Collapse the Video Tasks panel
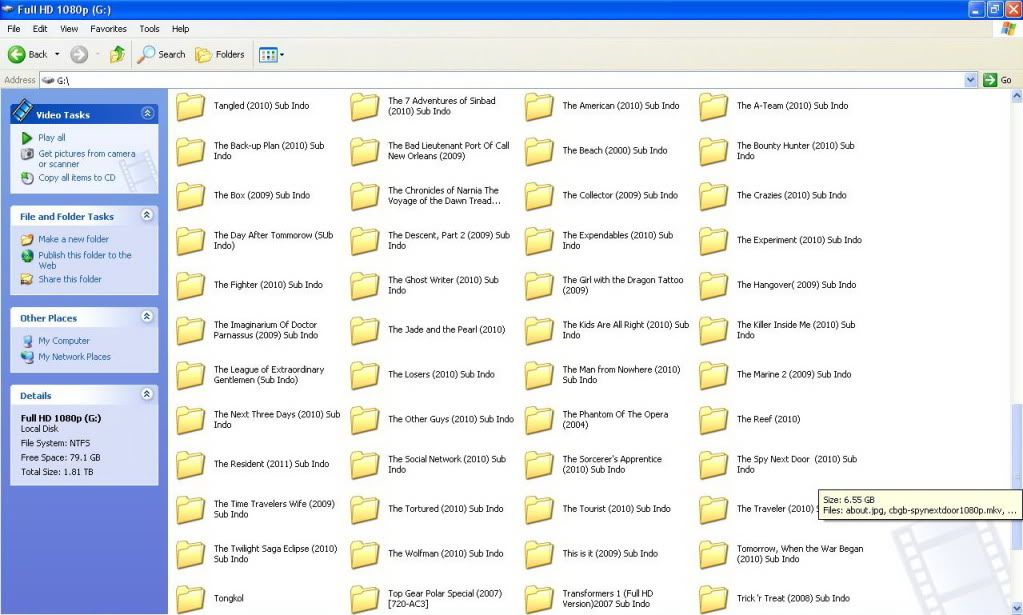Image resolution: width=1023 pixels, height=615 pixels. (147, 113)
